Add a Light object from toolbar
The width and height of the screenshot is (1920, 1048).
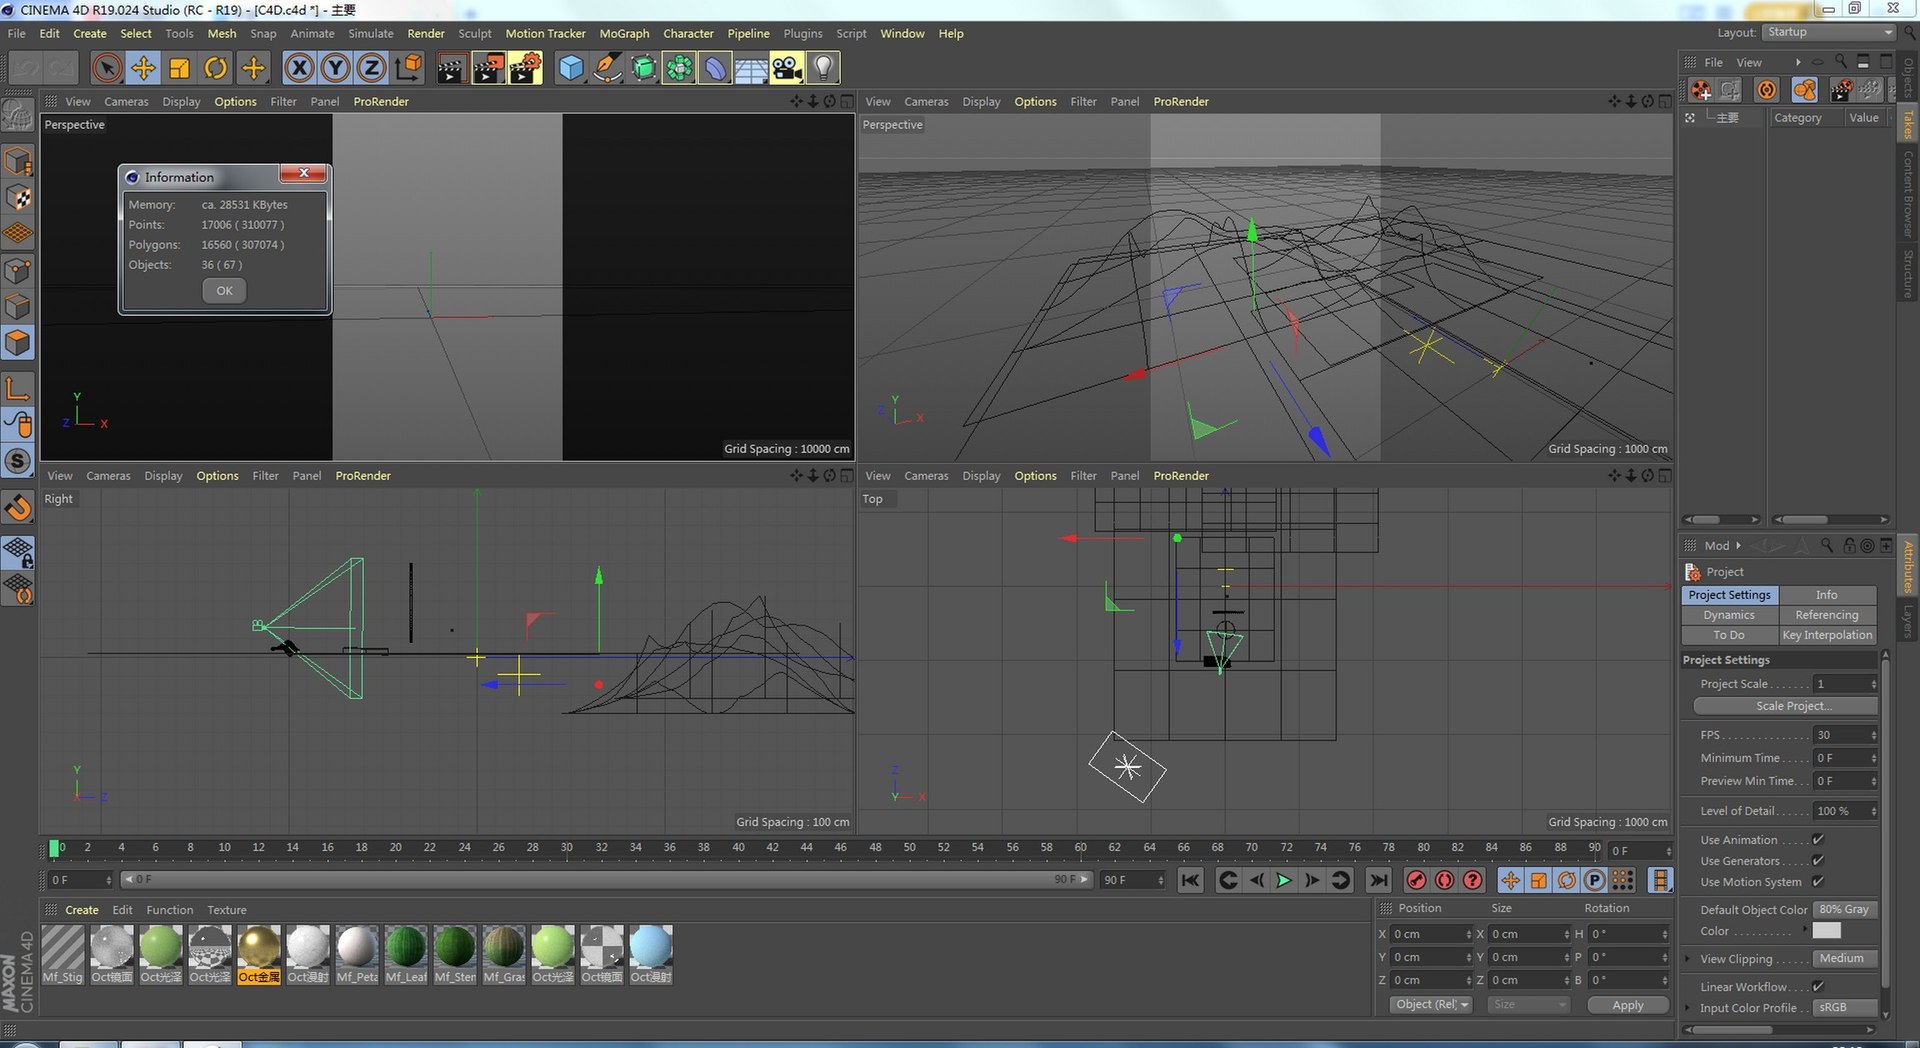pyautogui.click(x=823, y=68)
